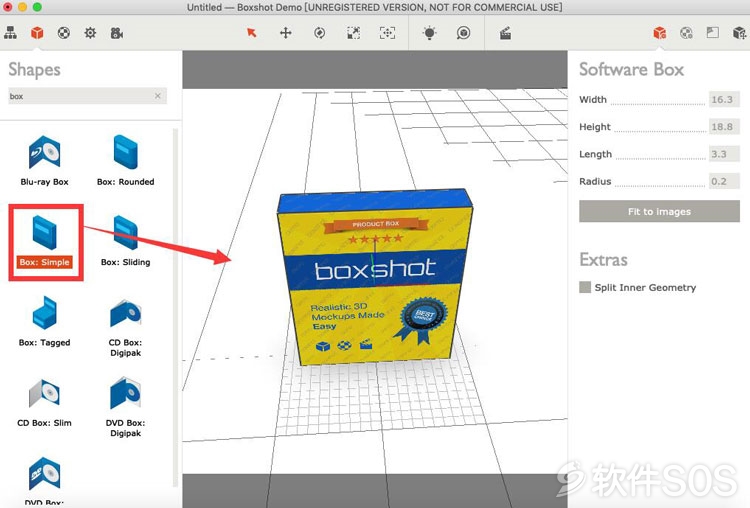Switch to material properties ball tab
Viewport: 750px width, 508px height.
[x=686, y=33]
